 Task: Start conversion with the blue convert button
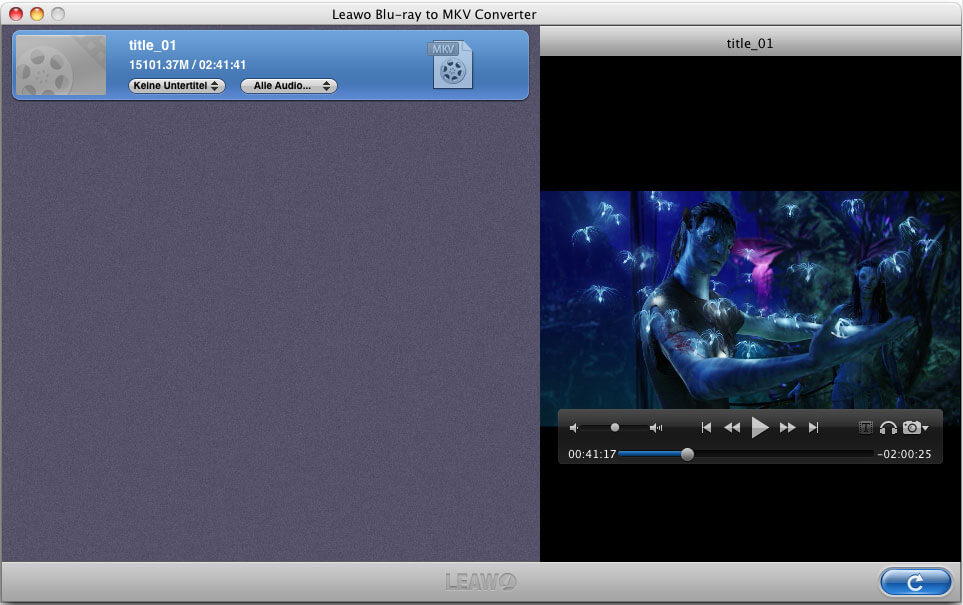click(915, 582)
